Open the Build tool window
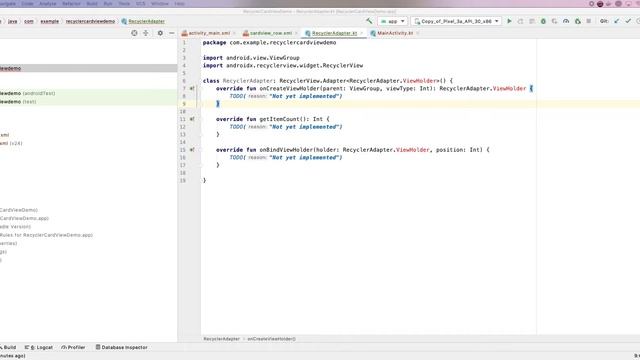 click(8, 347)
